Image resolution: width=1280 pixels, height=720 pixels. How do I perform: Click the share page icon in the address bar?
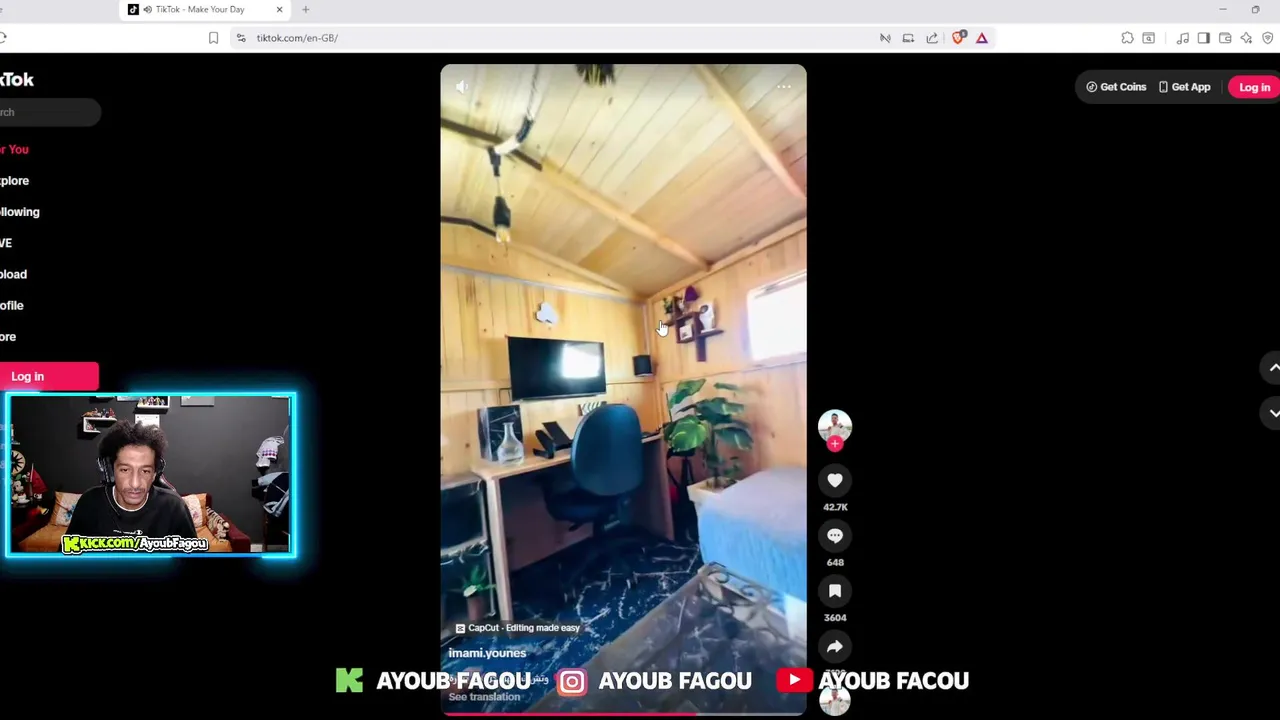(932, 38)
